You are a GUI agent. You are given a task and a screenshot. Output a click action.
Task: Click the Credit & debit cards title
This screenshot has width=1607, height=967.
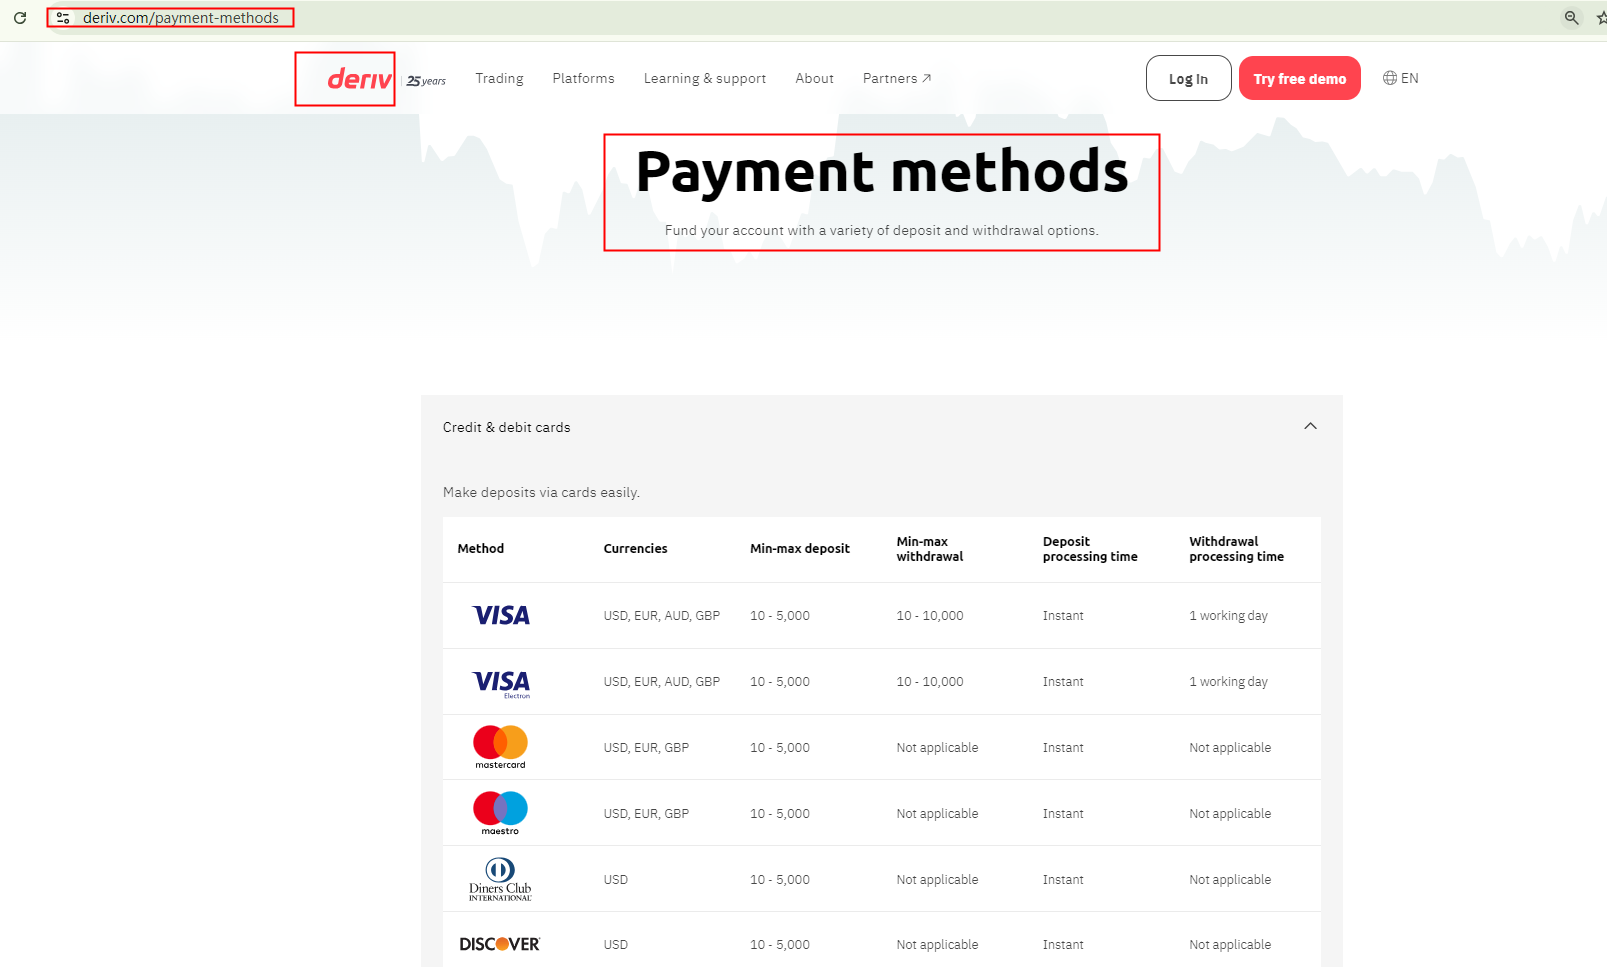(506, 427)
